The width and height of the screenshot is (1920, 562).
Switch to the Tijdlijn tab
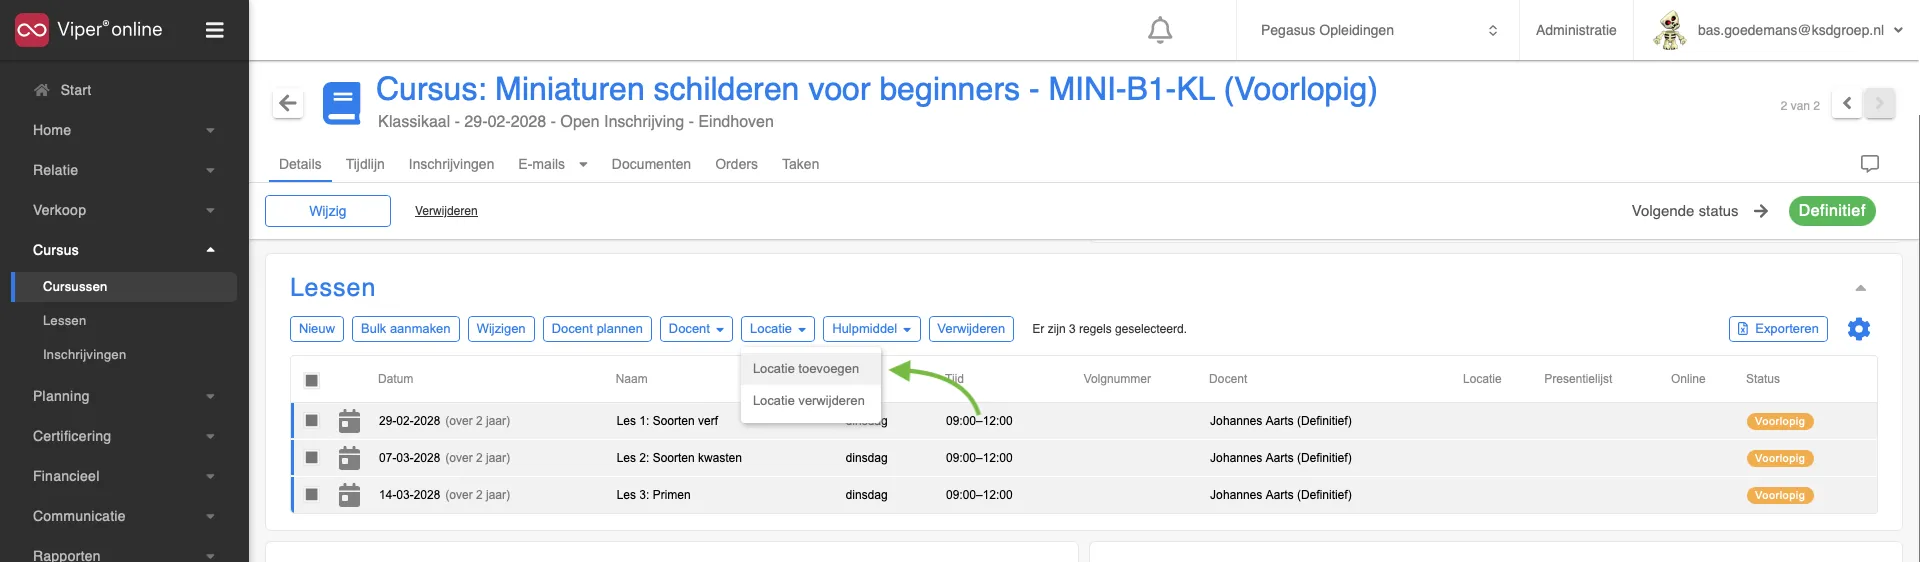(x=365, y=164)
